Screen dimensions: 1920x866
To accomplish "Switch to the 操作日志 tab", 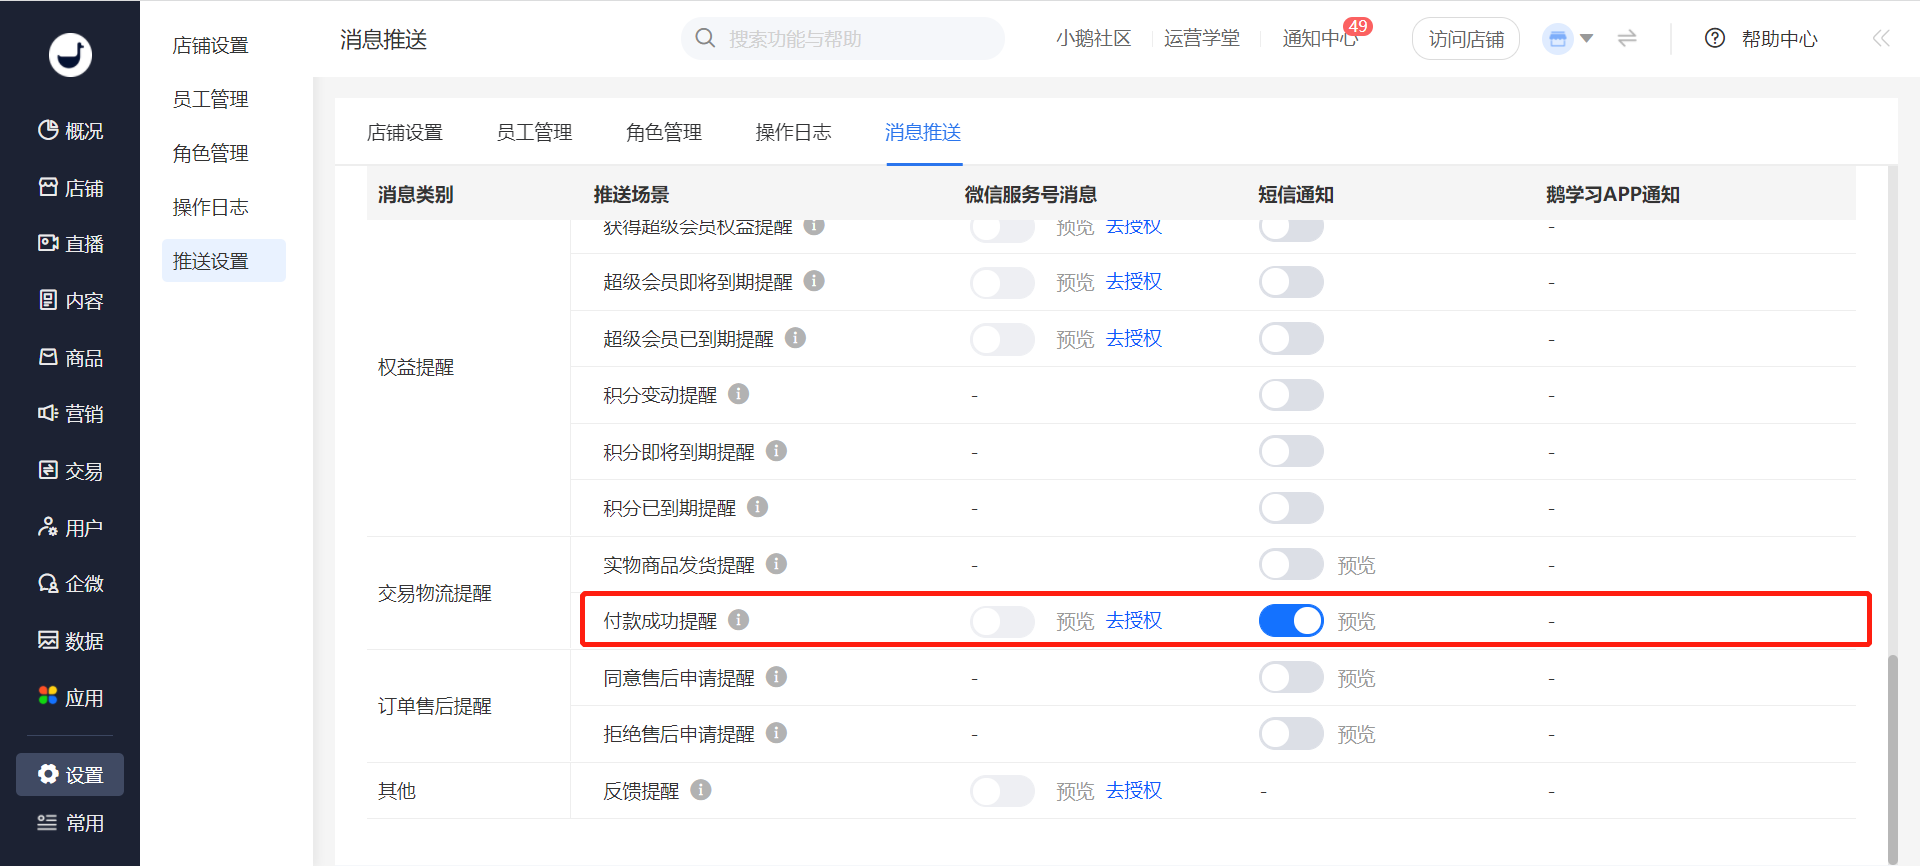I will (793, 132).
